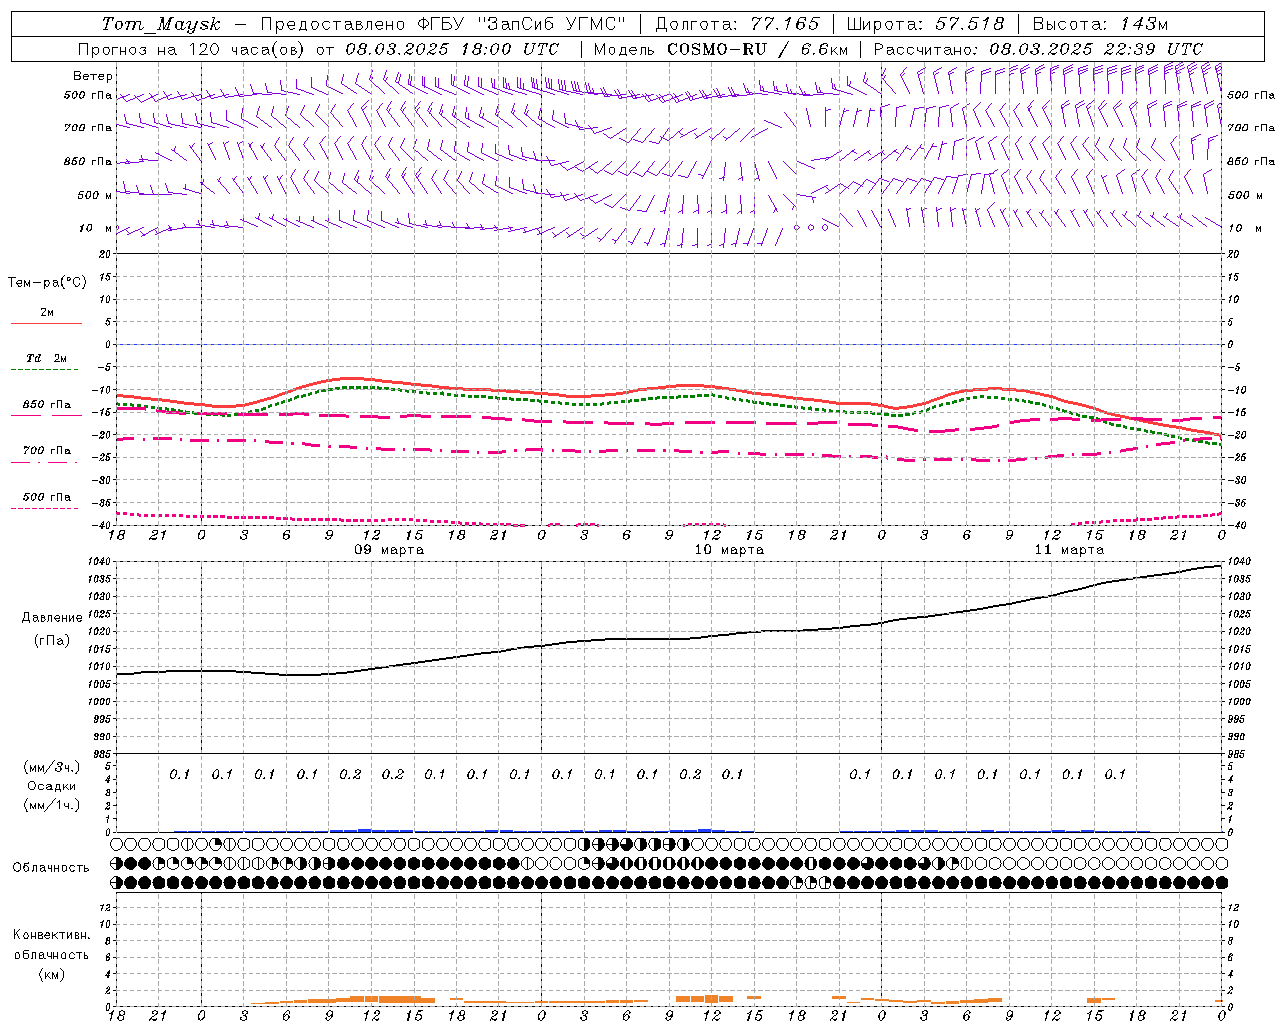Click the '09 марта' date label

click(x=389, y=550)
